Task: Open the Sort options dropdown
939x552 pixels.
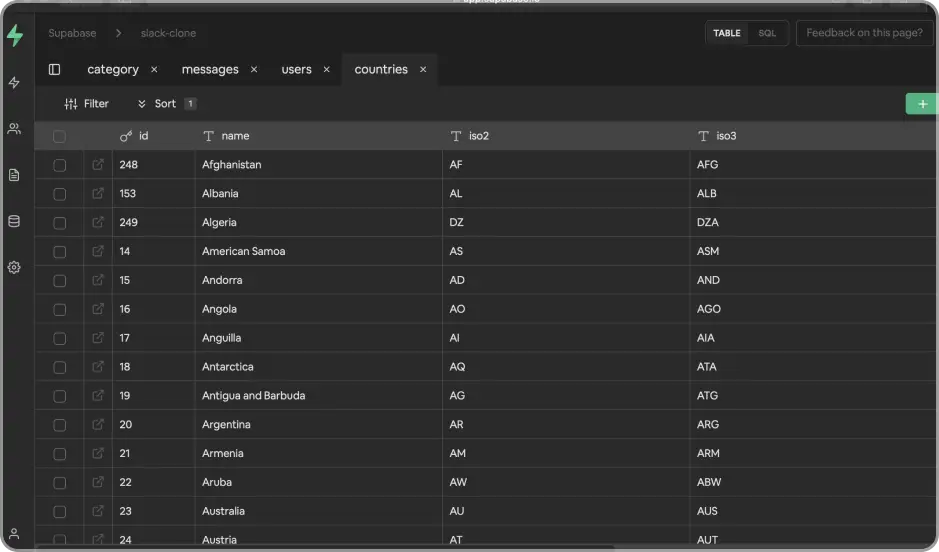Action: [166, 104]
